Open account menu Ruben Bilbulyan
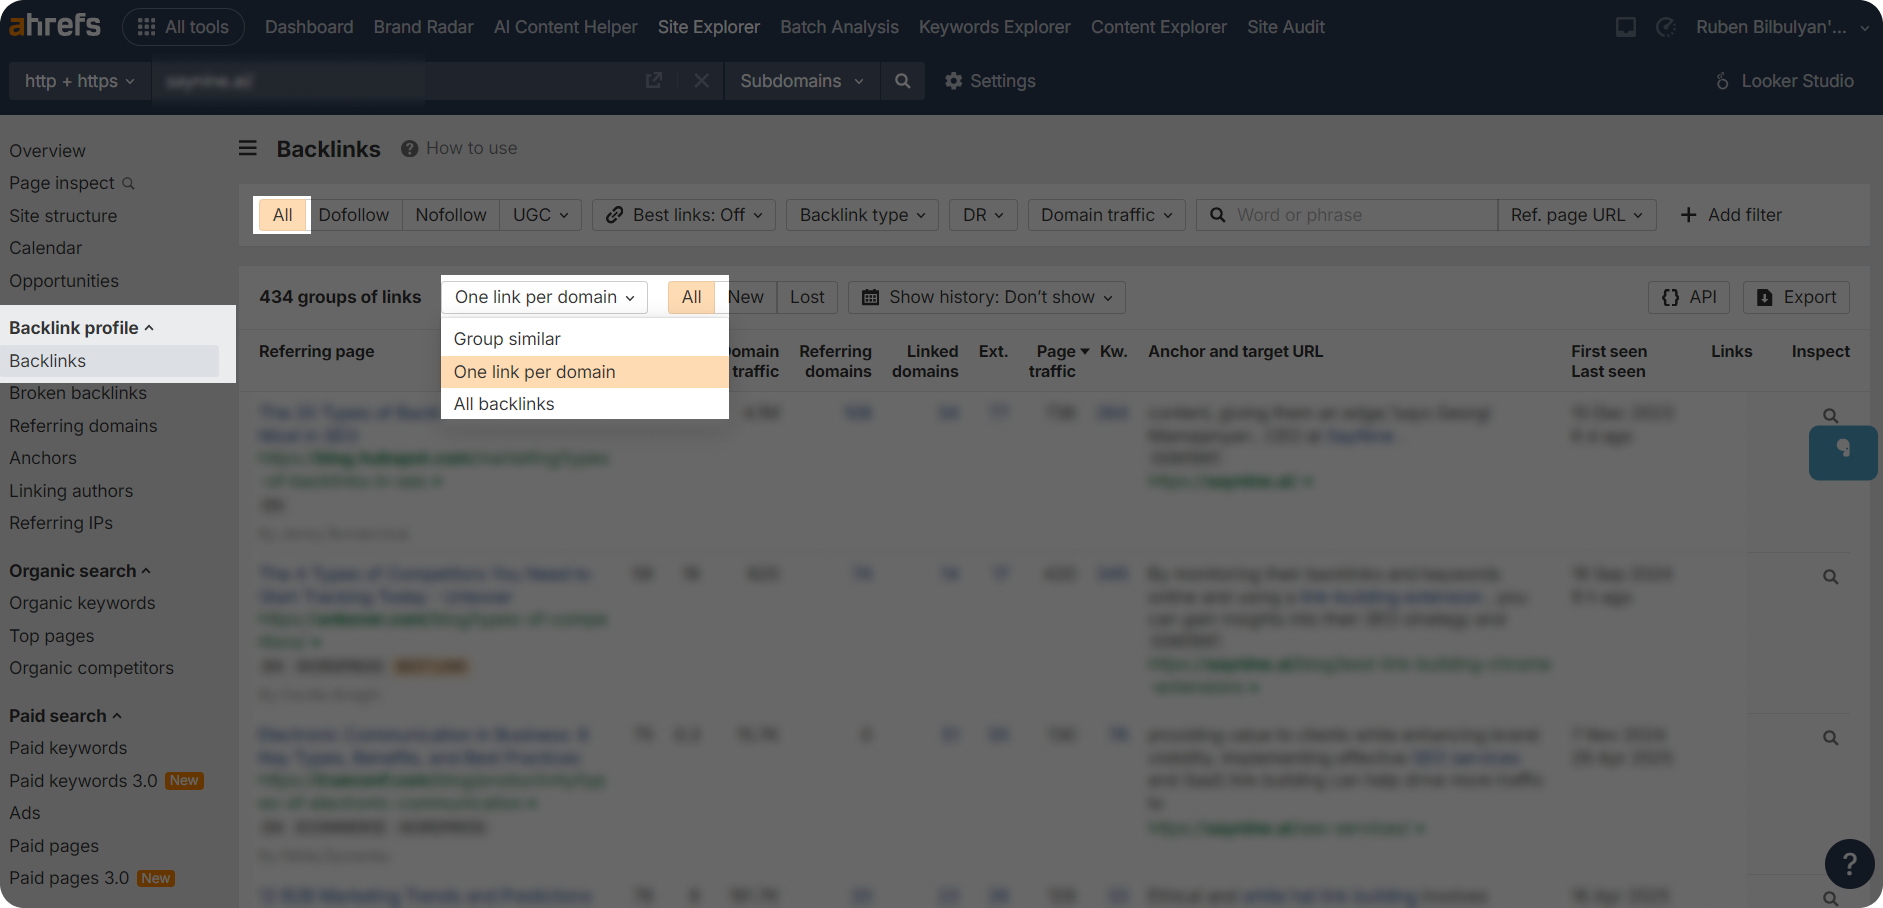The height and width of the screenshot is (908, 1883). (x=1783, y=27)
